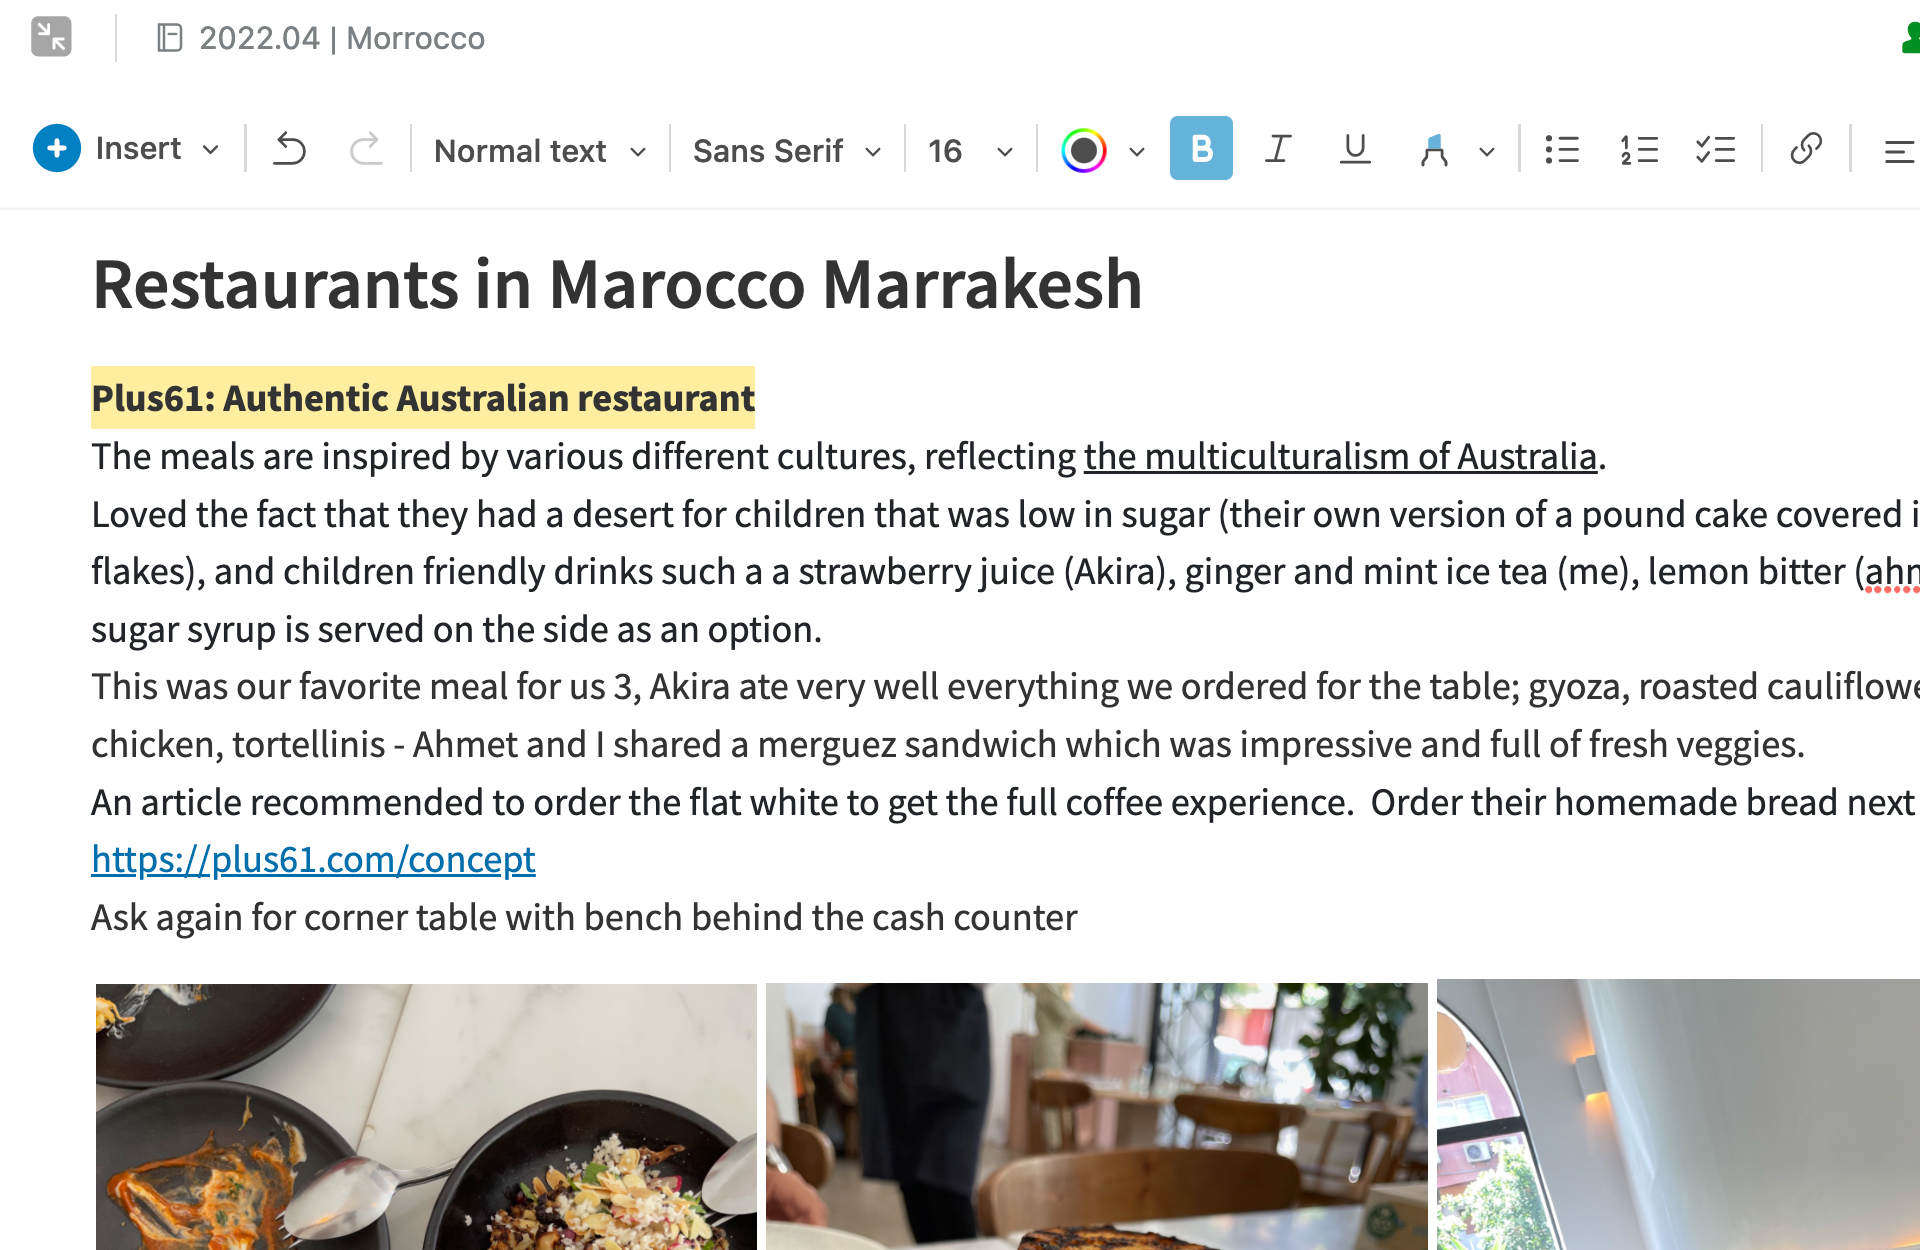The height and width of the screenshot is (1250, 1920).
Task: Insert a bulleted list
Action: point(1561,150)
